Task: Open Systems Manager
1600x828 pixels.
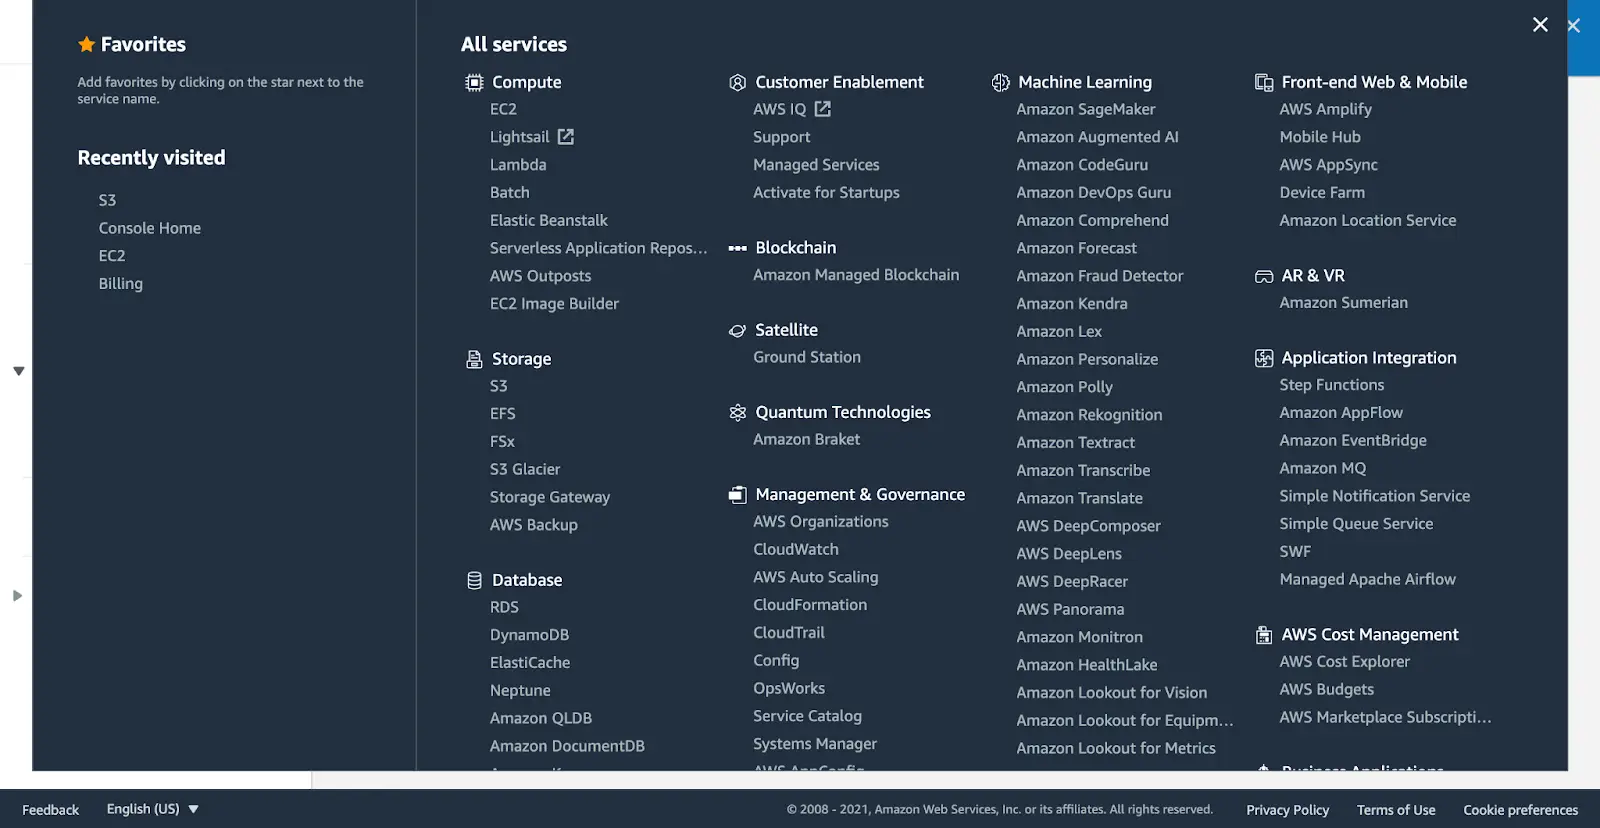Action: point(815,744)
